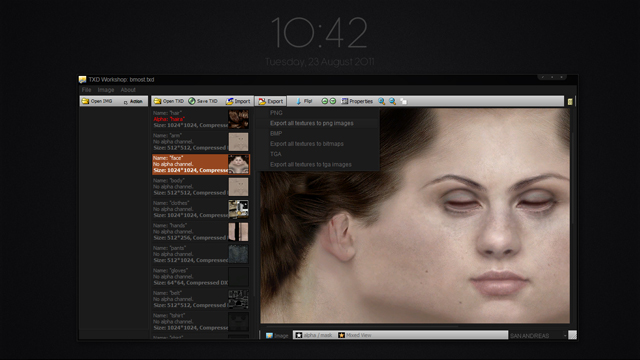Click the hair texture thumbnail

pos(238,119)
